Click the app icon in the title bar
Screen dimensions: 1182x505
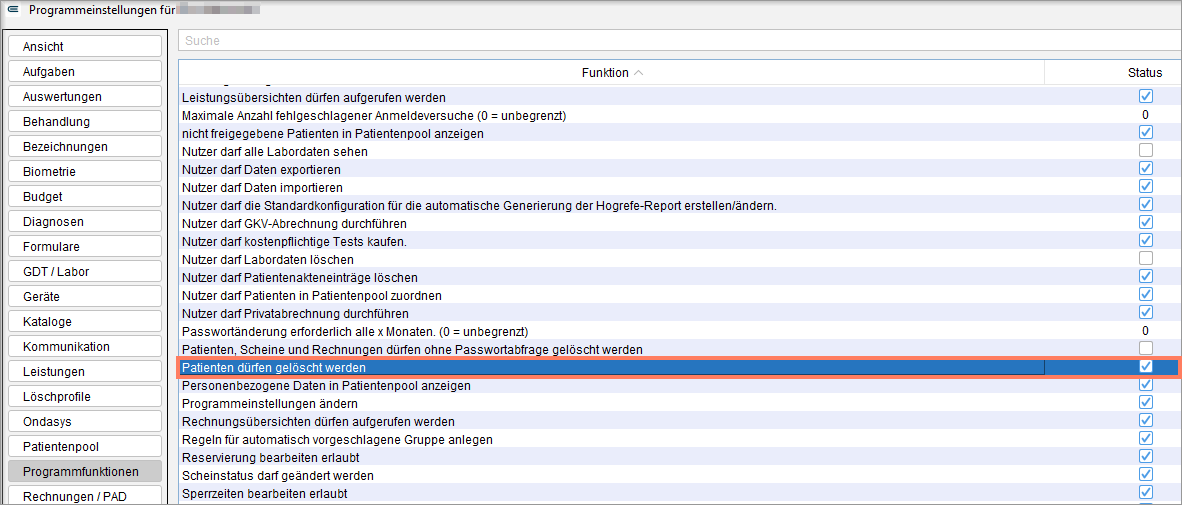pos(13,11)
